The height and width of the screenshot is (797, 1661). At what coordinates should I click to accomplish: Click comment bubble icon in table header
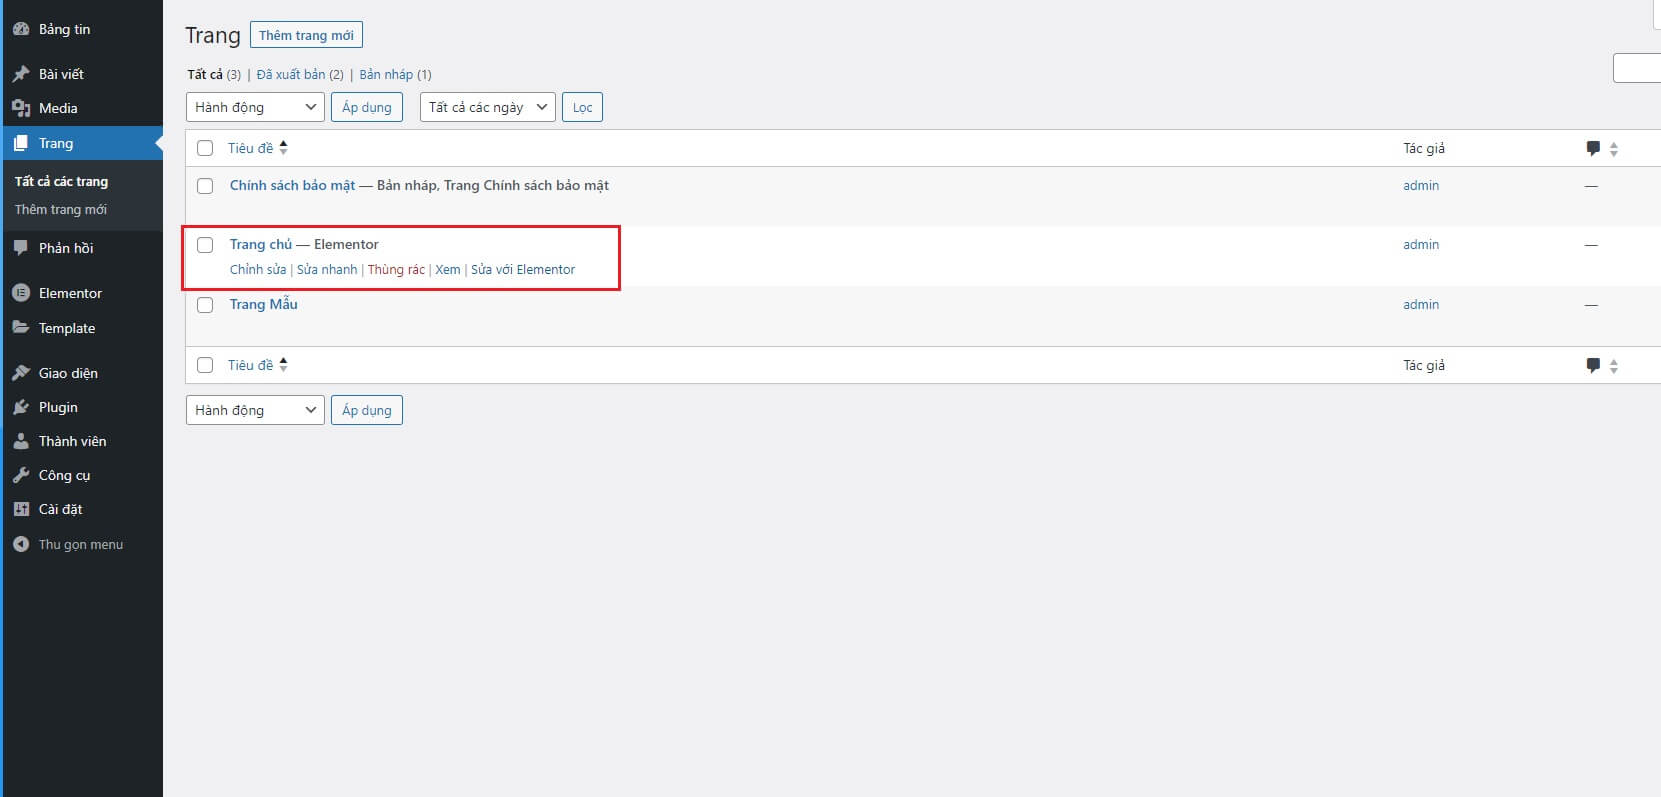(1593, 148)
